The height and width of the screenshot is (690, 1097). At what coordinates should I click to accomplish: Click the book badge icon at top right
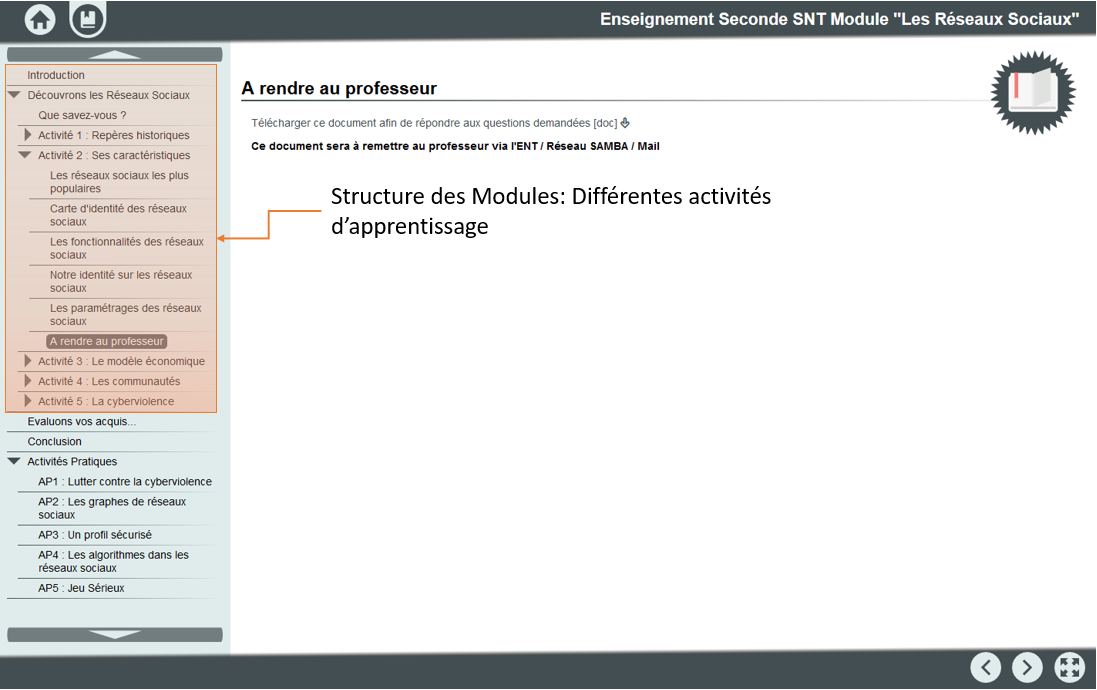point(1033,92)
